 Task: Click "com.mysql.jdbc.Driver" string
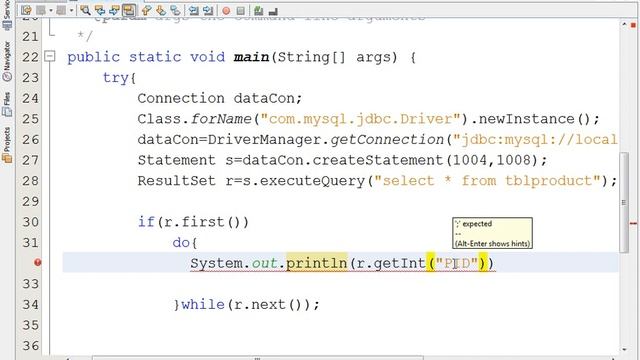point(360,119)
